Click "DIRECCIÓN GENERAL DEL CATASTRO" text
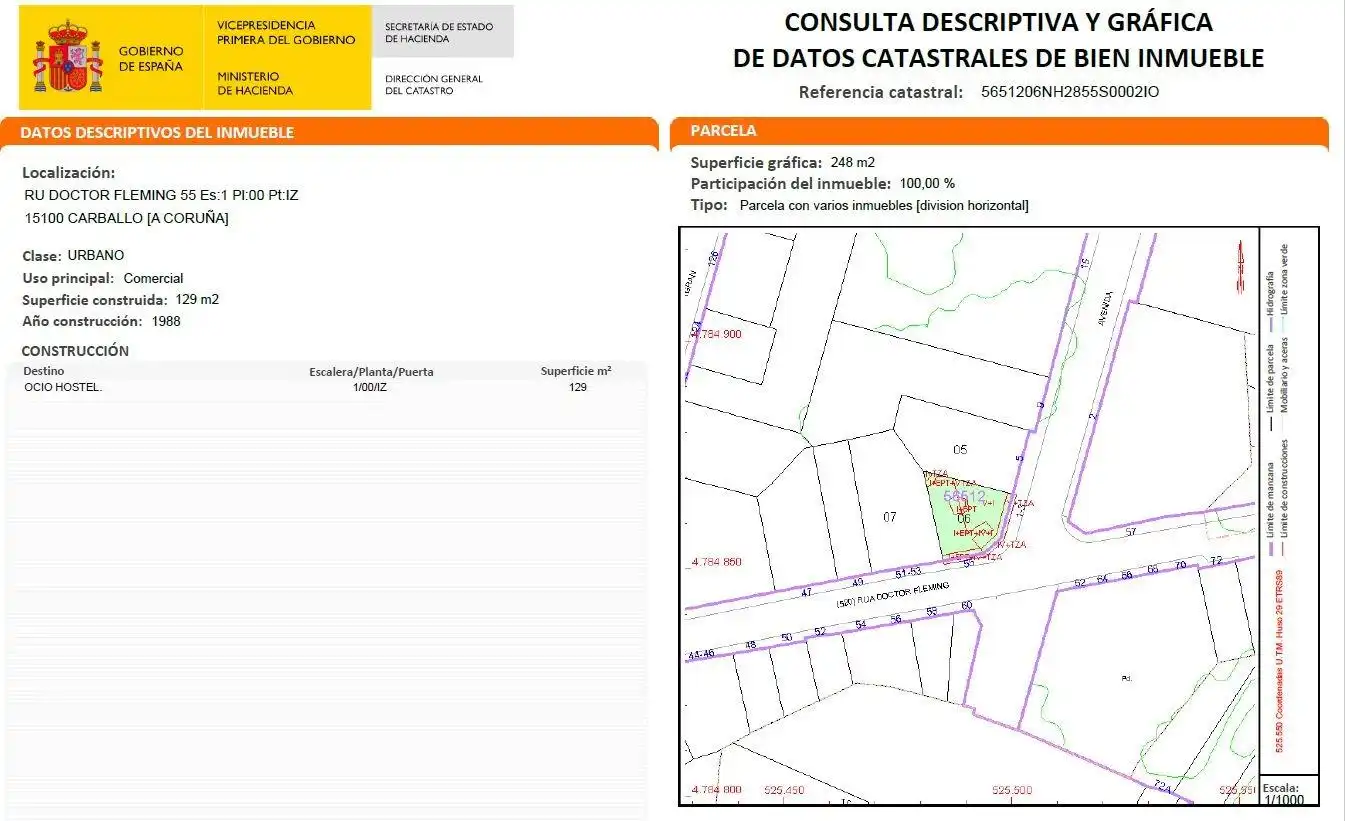The image size is (1345, 821). pyautogui.click(x=434, y=85)
